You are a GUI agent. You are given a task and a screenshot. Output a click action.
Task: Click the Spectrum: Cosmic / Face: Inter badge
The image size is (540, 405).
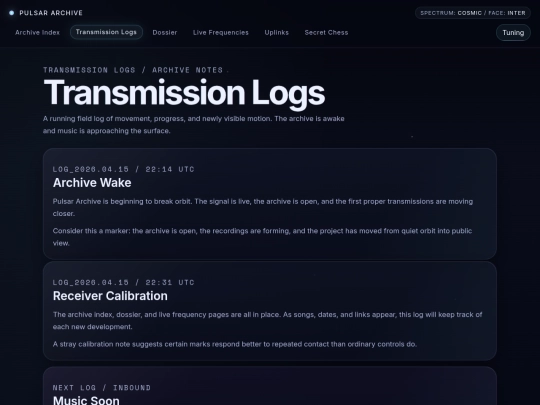(473, 13)
